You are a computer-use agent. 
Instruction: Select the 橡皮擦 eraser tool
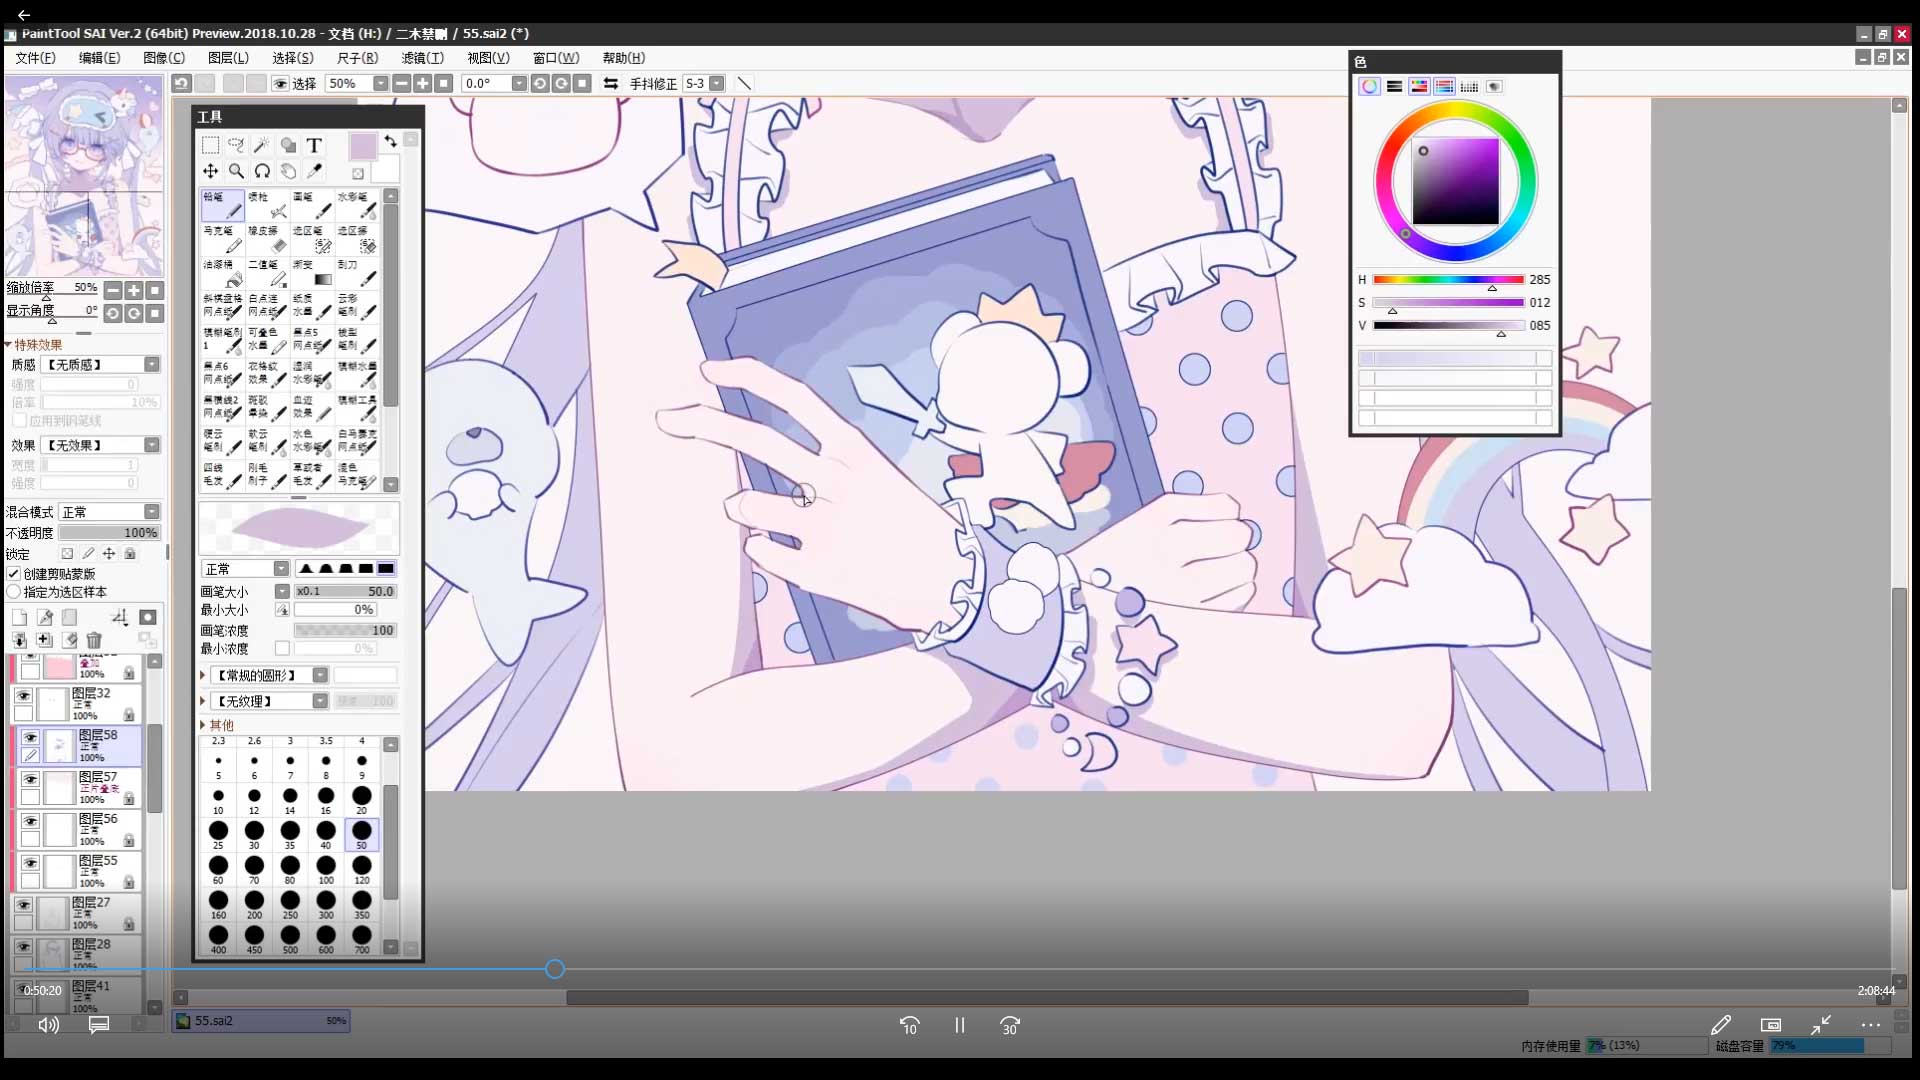pos(267,238)
